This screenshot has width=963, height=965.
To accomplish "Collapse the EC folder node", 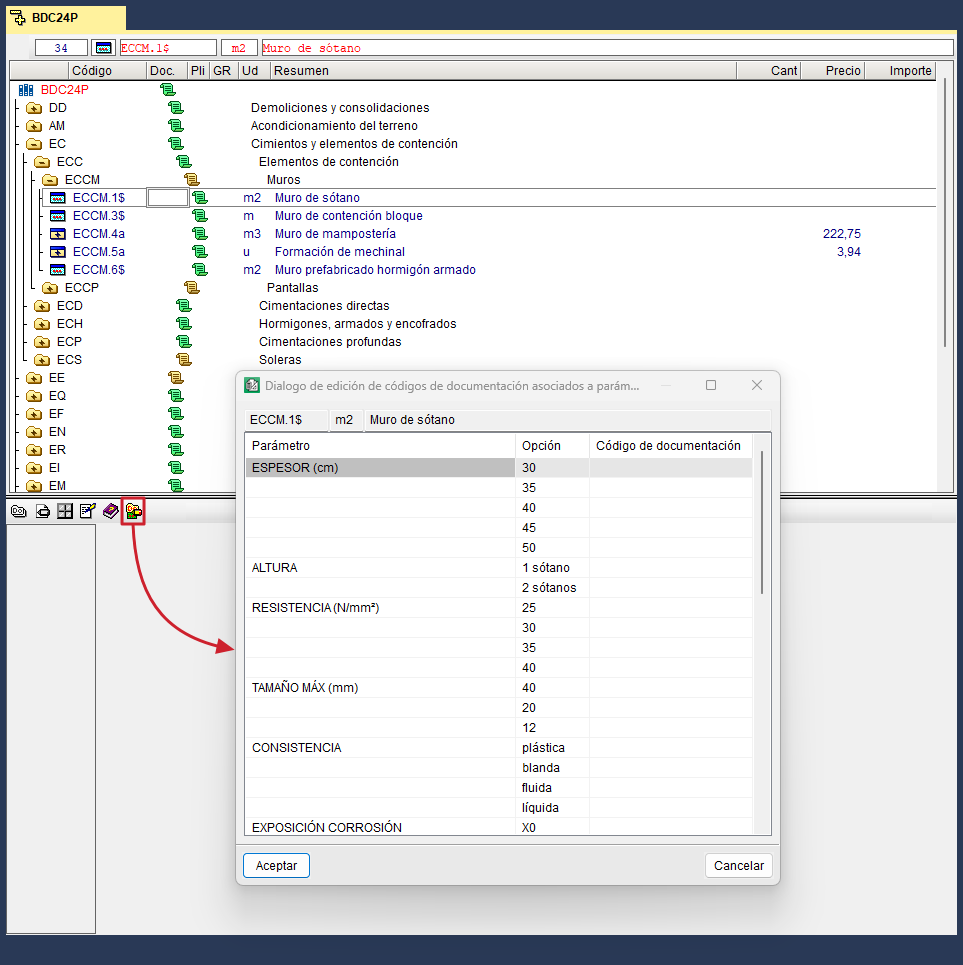I will tap(34, 144).
